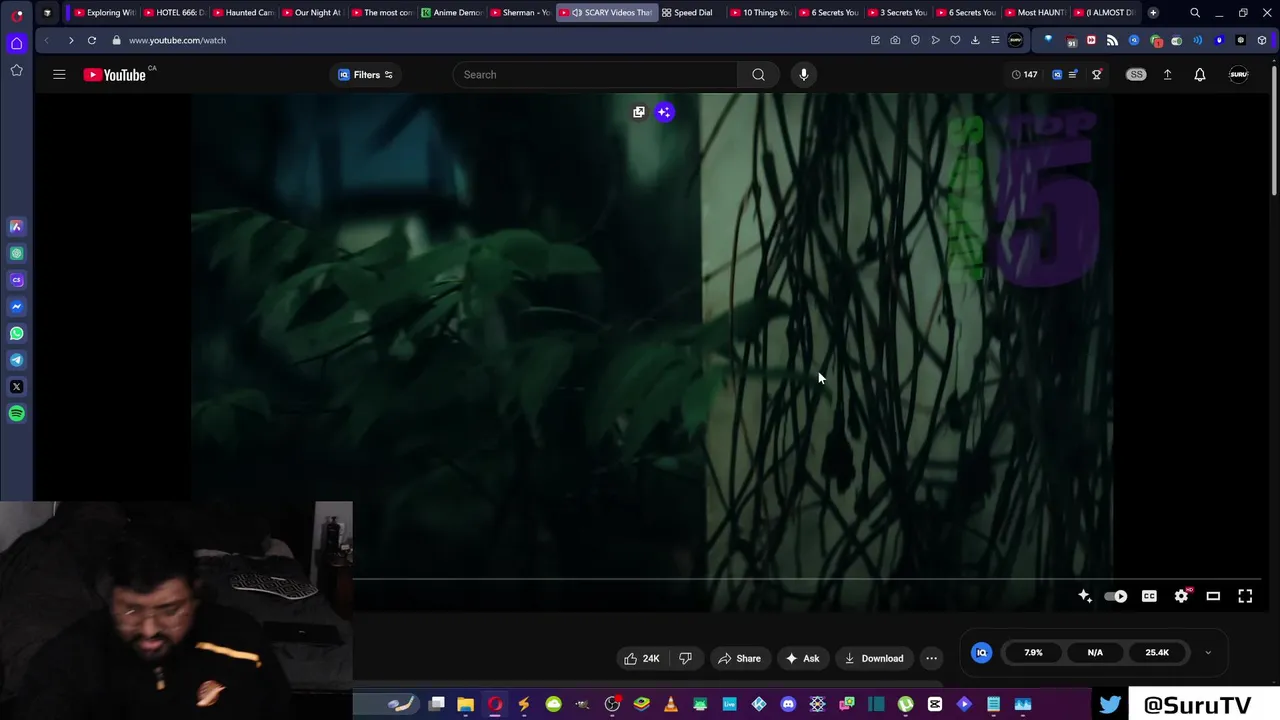
Task: Like the video (24K)
Action: tap(642, 658)
